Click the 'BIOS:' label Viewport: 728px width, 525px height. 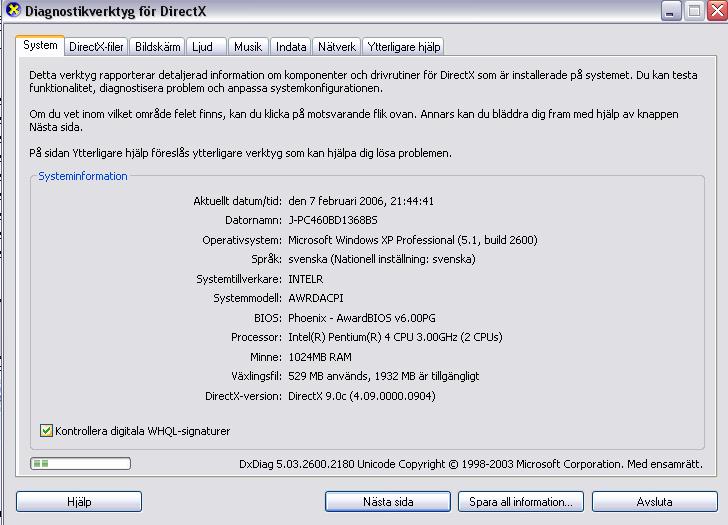(267, 318)
